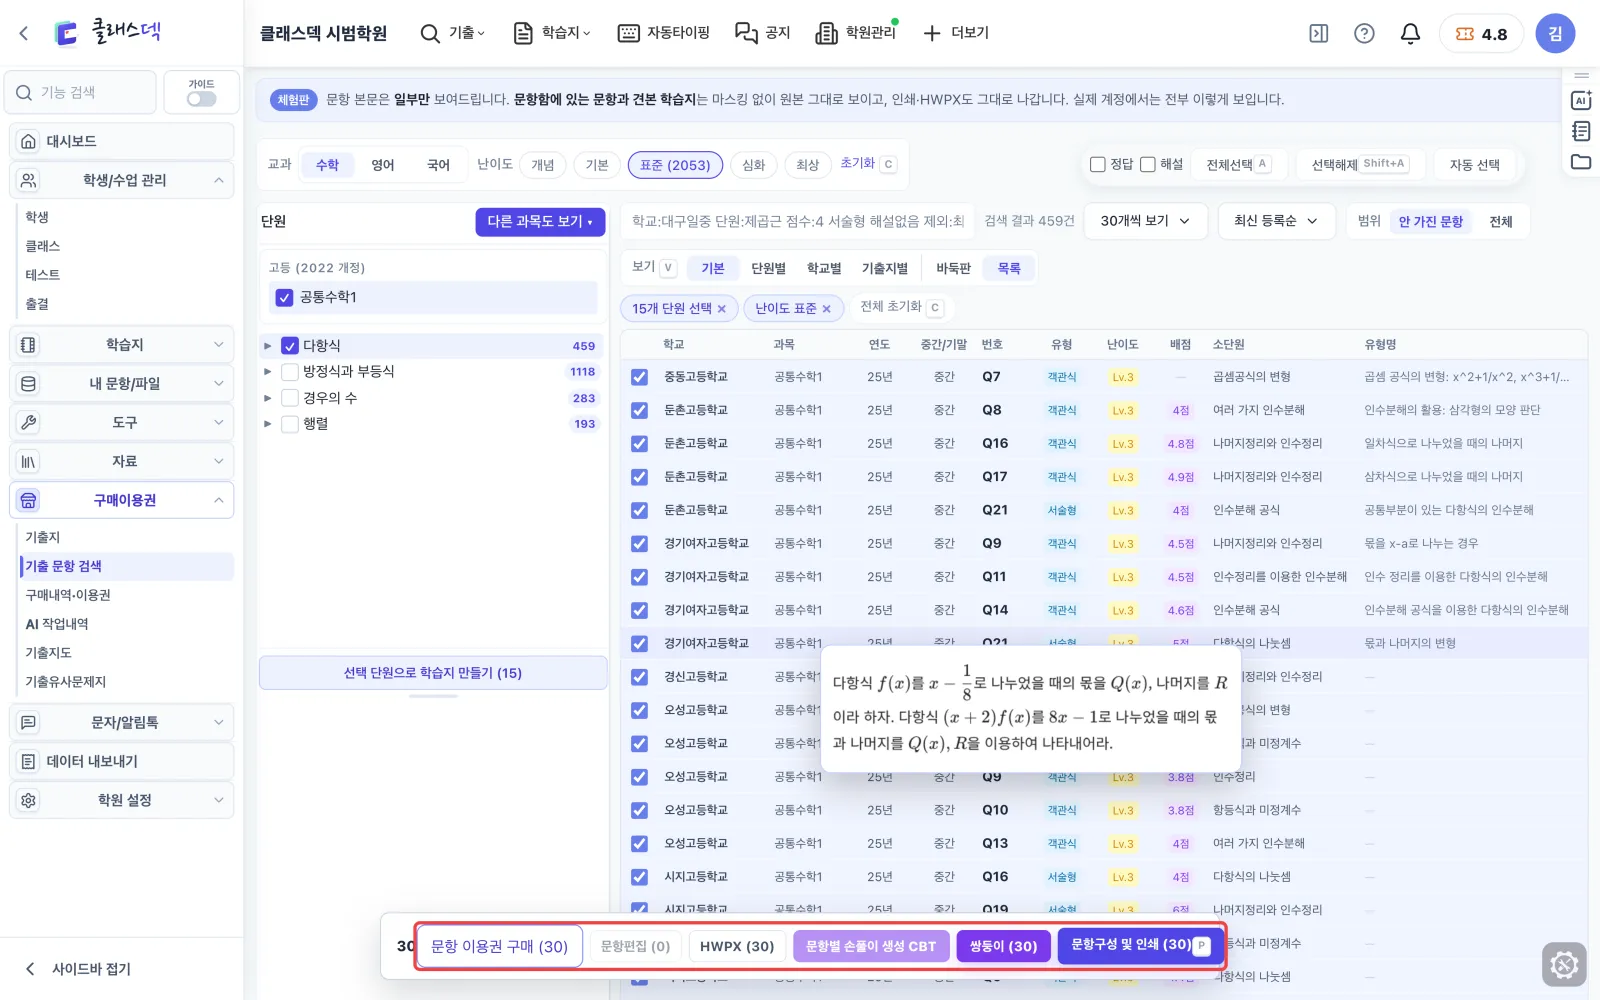Click the HWPX (30) button
This screenshot has width=1600, height=1000.
pyautogui.click(x=737, y=946)
